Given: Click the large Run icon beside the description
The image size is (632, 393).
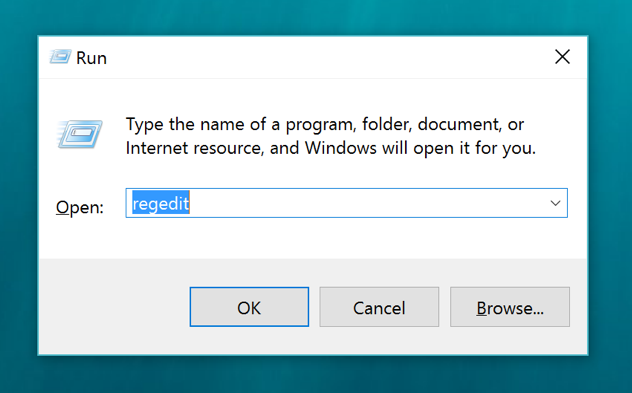Looking at the screenshot, I should click(79, 135).
